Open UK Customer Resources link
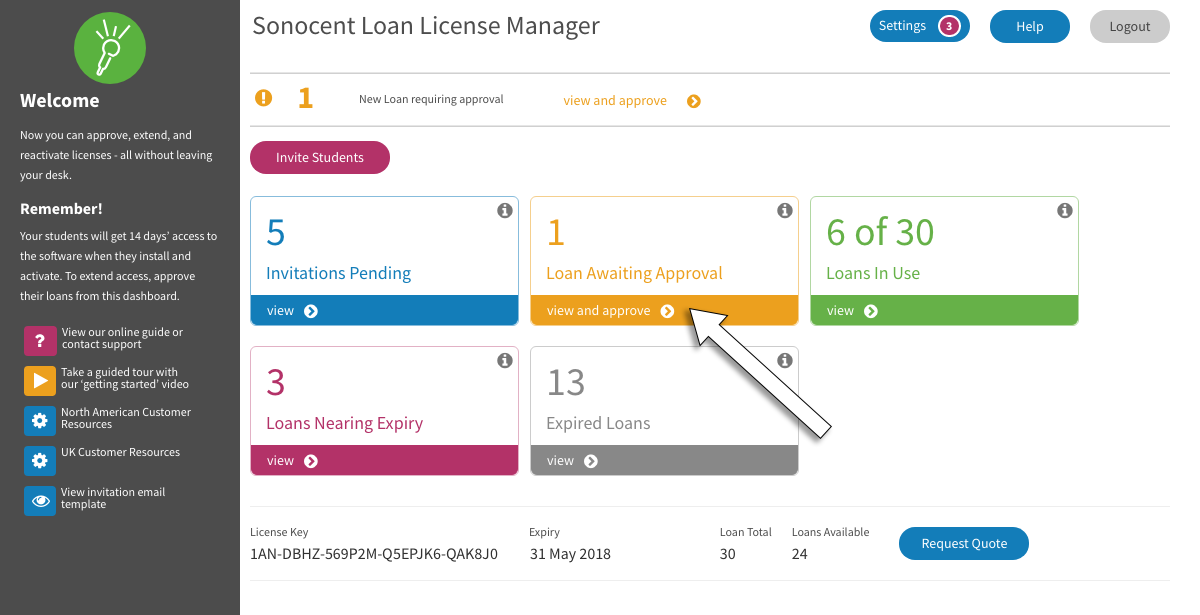This screenshot has width=1200, height=615. (120, 452)
